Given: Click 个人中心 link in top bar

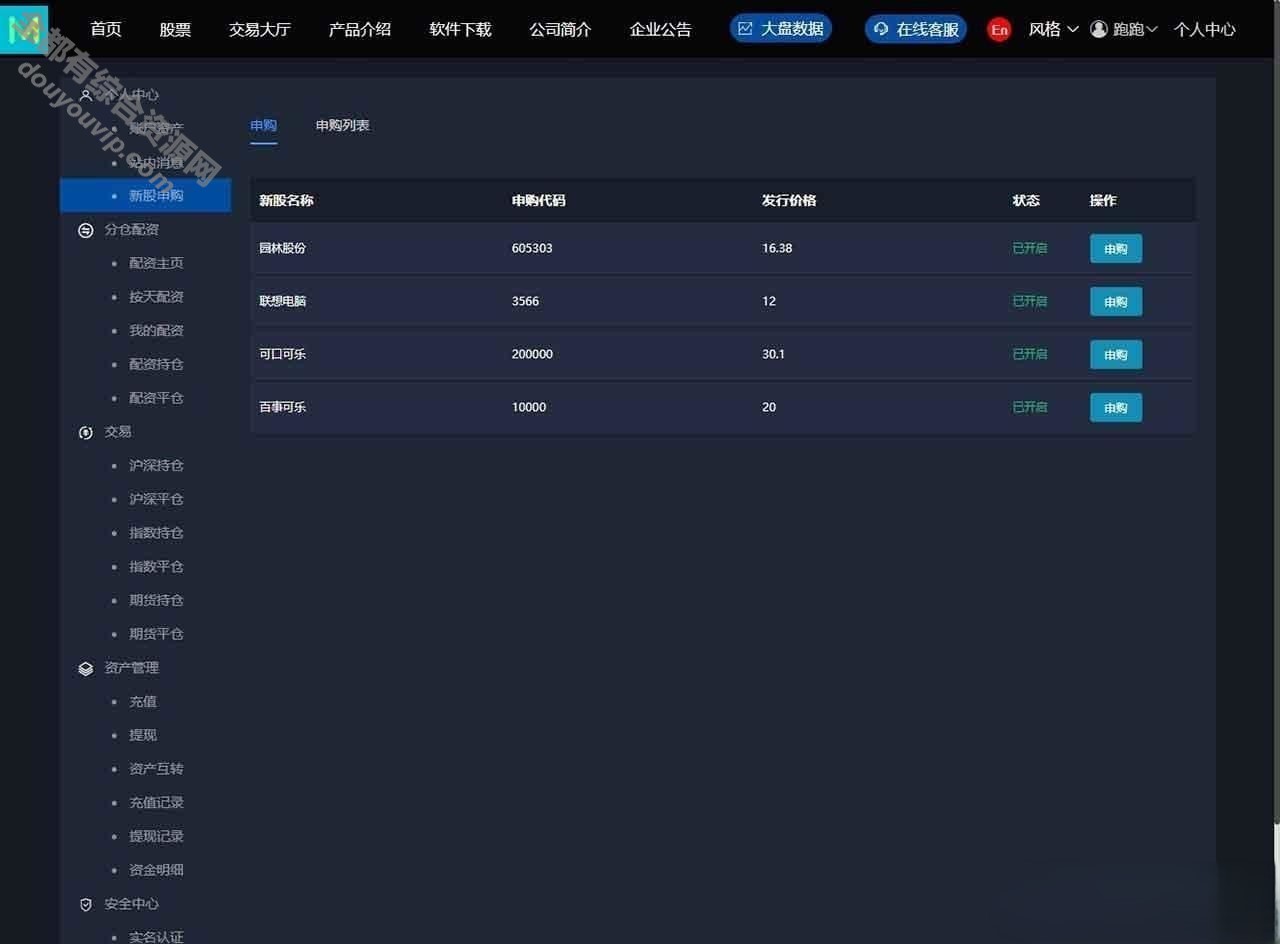Looking at the screenshot, I should coord(1204,29).
